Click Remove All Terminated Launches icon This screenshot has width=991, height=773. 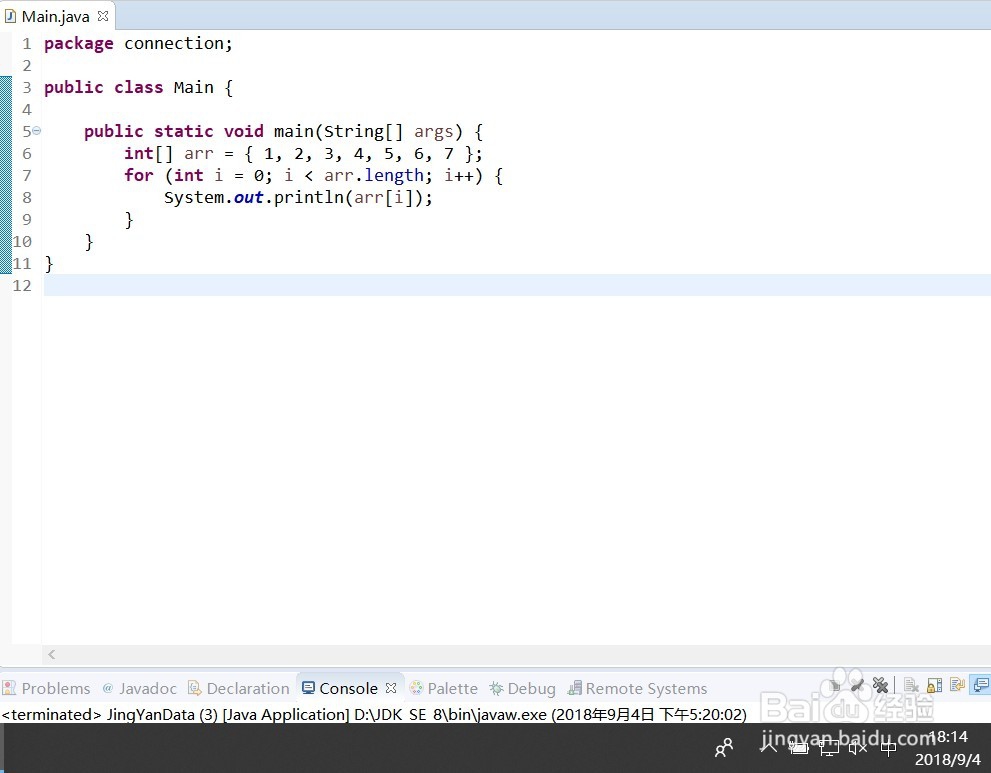coord(880,685)
